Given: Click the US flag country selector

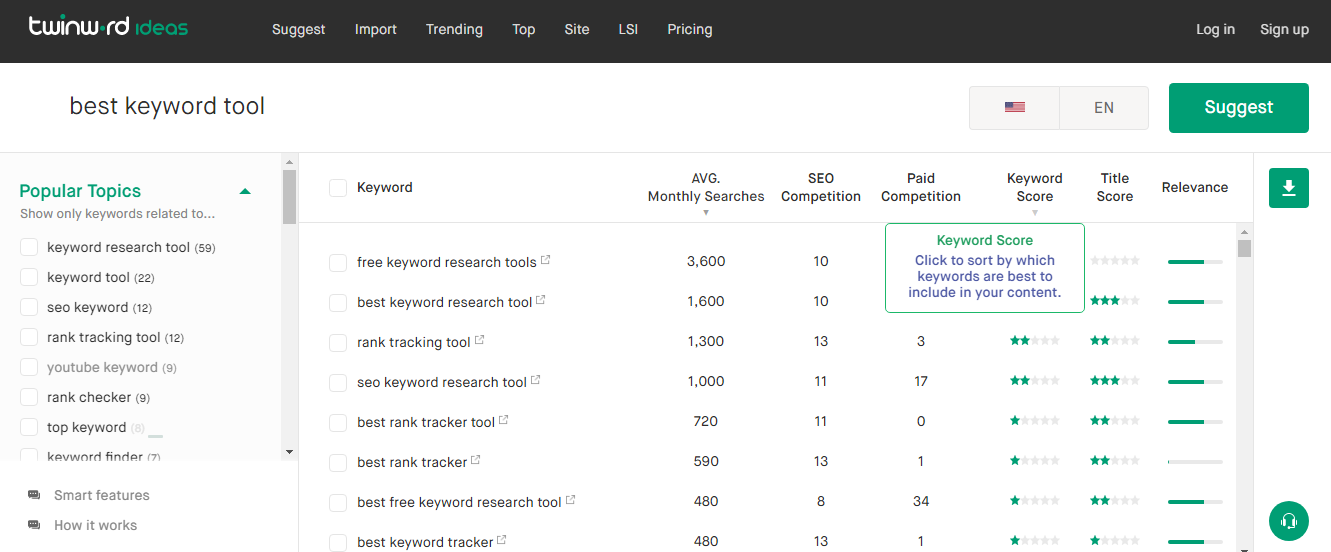Looking at the screenshot, I should [x=1014, y=107].
